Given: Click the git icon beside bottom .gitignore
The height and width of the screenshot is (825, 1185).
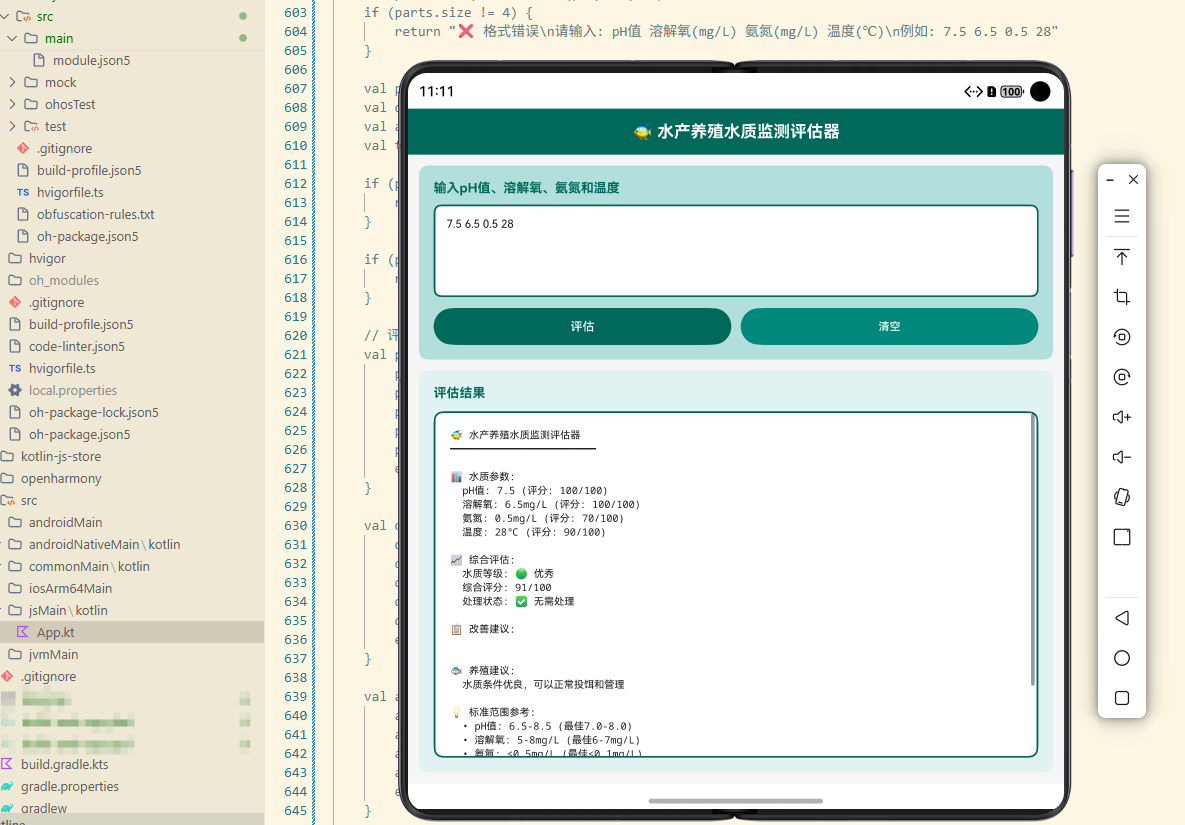Looking at the screenshot, I should pyautogui.click(x=7, y=676).
